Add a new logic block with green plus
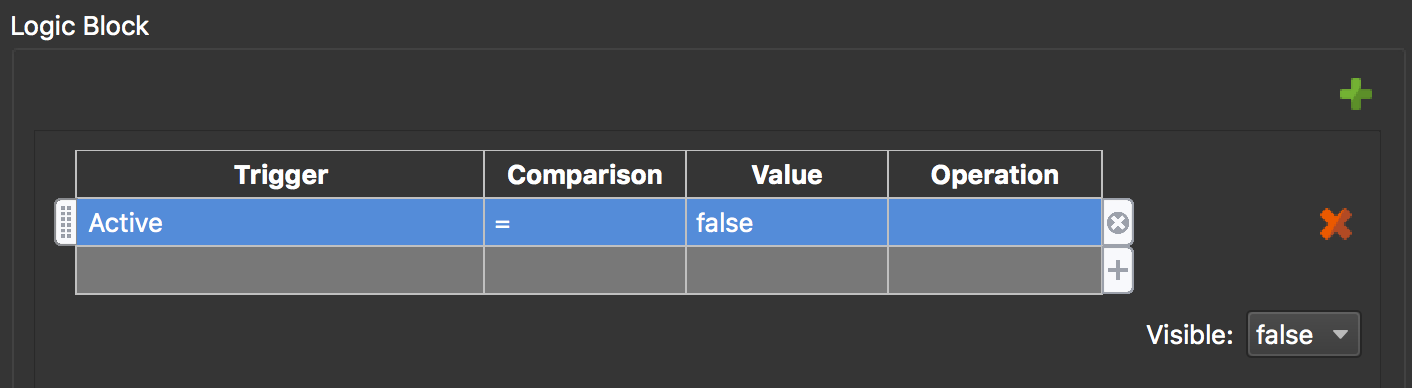The width and height of the screenshot is (1412, 388). tap(1355, 95)
